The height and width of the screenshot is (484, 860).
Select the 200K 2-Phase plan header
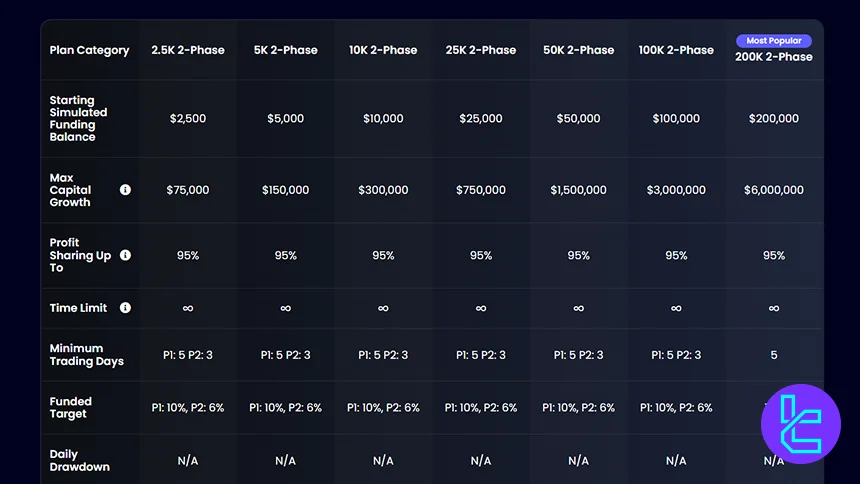tap(773, 57)
